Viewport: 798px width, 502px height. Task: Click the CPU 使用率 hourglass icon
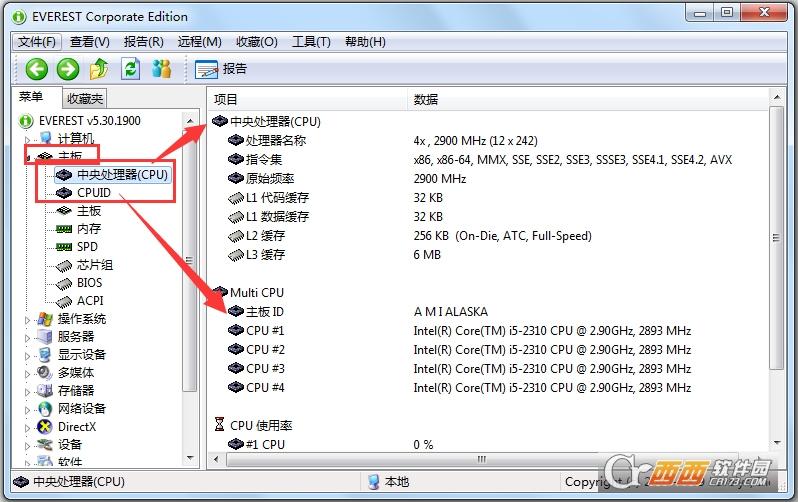(x=219, y=425)
